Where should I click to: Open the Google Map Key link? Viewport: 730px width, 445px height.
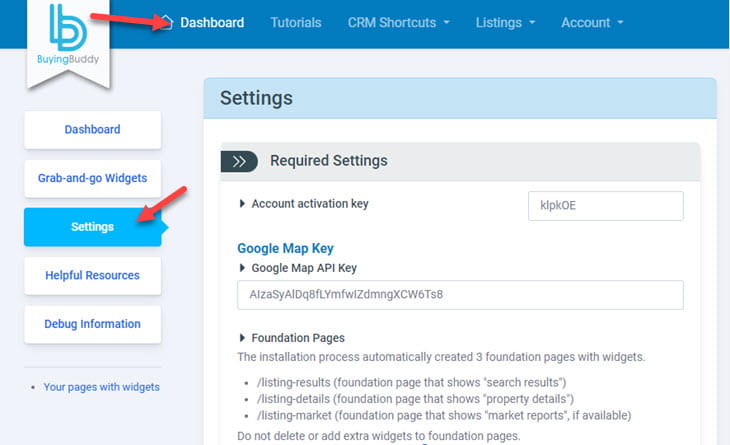click(285, 248)
